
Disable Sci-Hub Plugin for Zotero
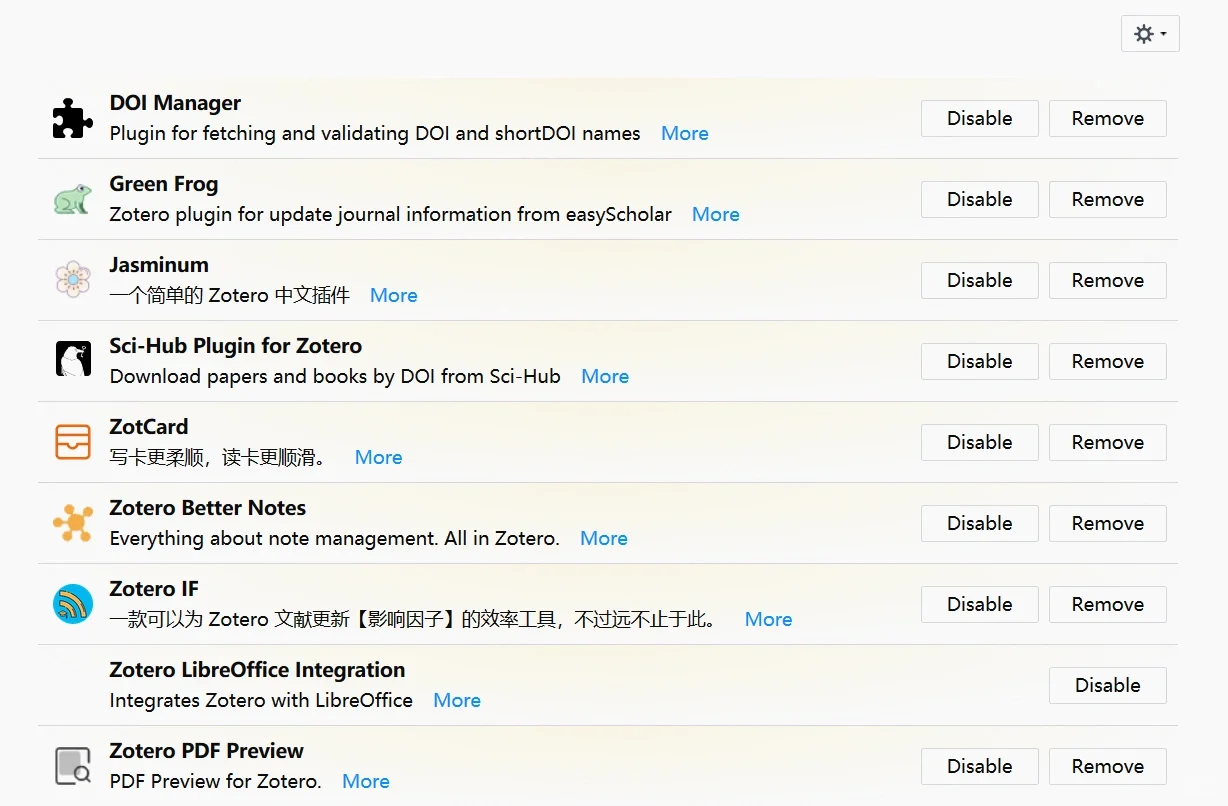click(x=979, y=361)
